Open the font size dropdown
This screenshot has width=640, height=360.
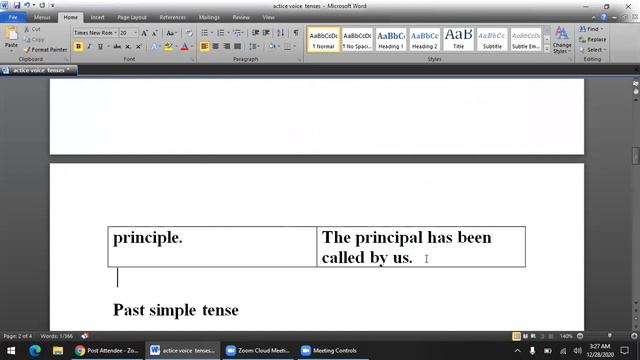(x=135, y=33)
